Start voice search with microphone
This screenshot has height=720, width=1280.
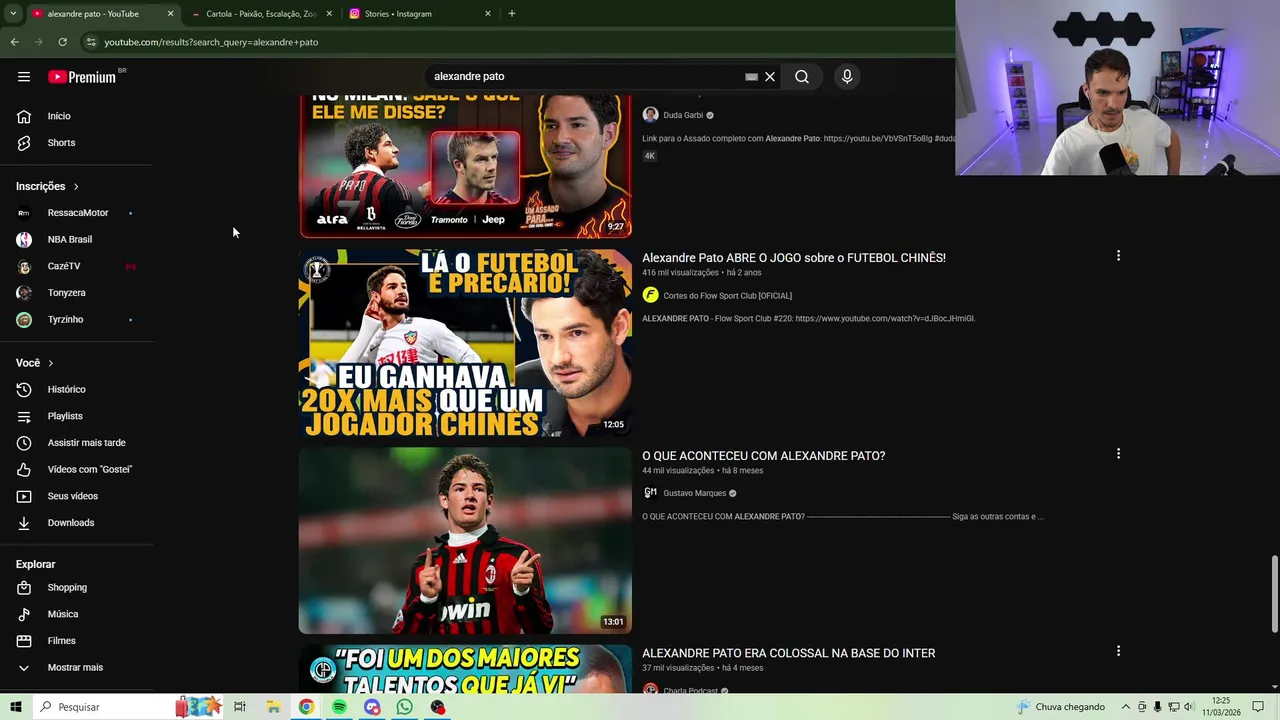pyautogui.click(x=847, y=77)
